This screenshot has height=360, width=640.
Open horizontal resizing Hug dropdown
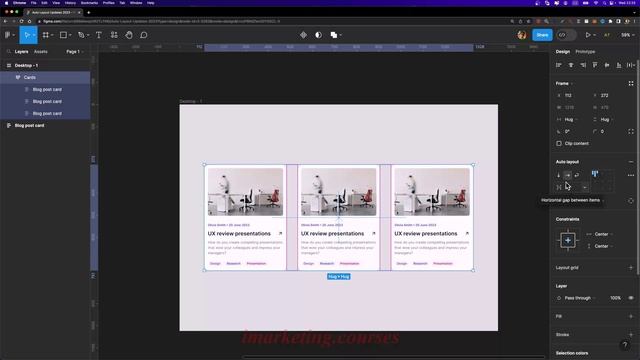point(571,120)
